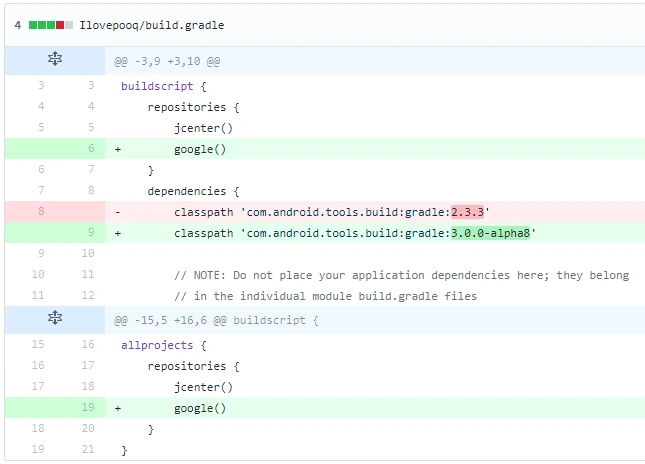Click the Ilovepooq/build.gradle file name
Viewport: 645px width, 464px height.
(152, 25)
